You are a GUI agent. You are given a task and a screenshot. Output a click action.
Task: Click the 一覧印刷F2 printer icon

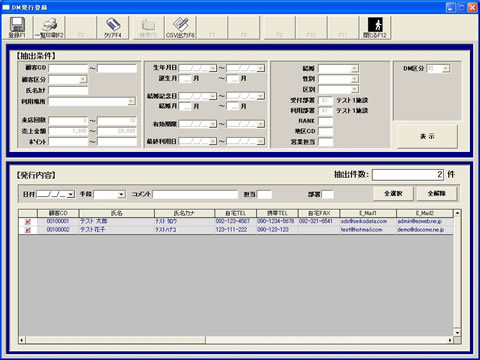point(49,25)
